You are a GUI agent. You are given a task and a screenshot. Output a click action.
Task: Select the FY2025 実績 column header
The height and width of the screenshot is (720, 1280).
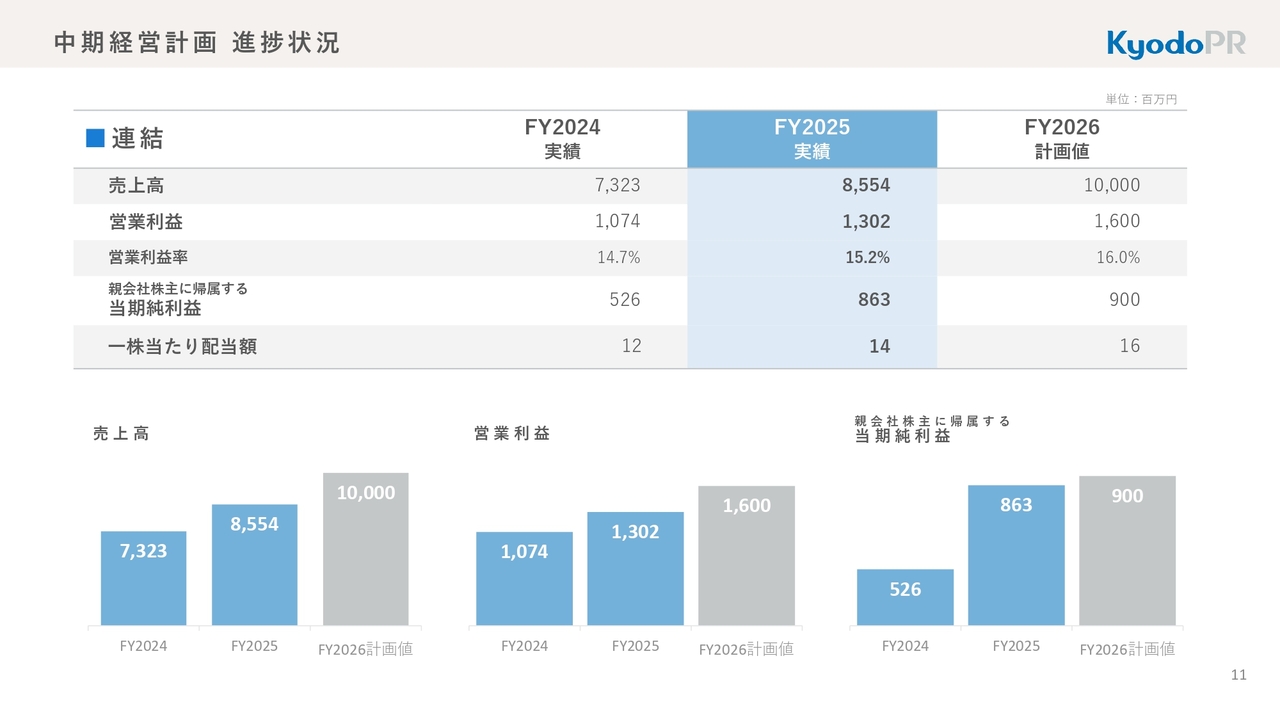click(x=812, y=139)
